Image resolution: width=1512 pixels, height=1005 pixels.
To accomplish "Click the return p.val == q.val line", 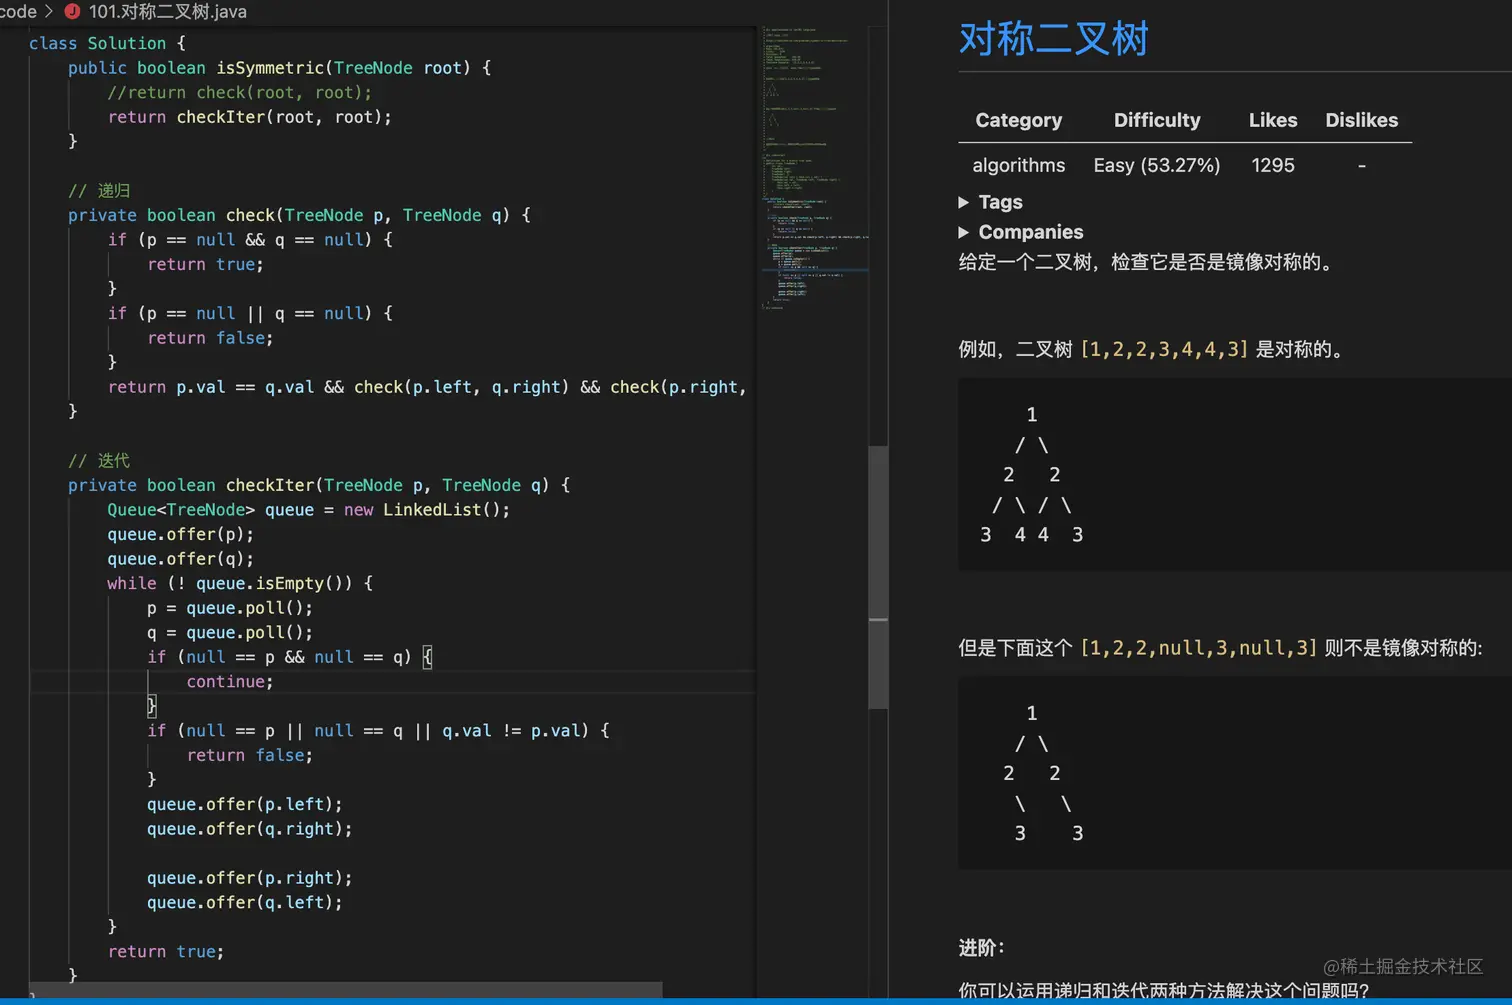I will pos(427,387).
